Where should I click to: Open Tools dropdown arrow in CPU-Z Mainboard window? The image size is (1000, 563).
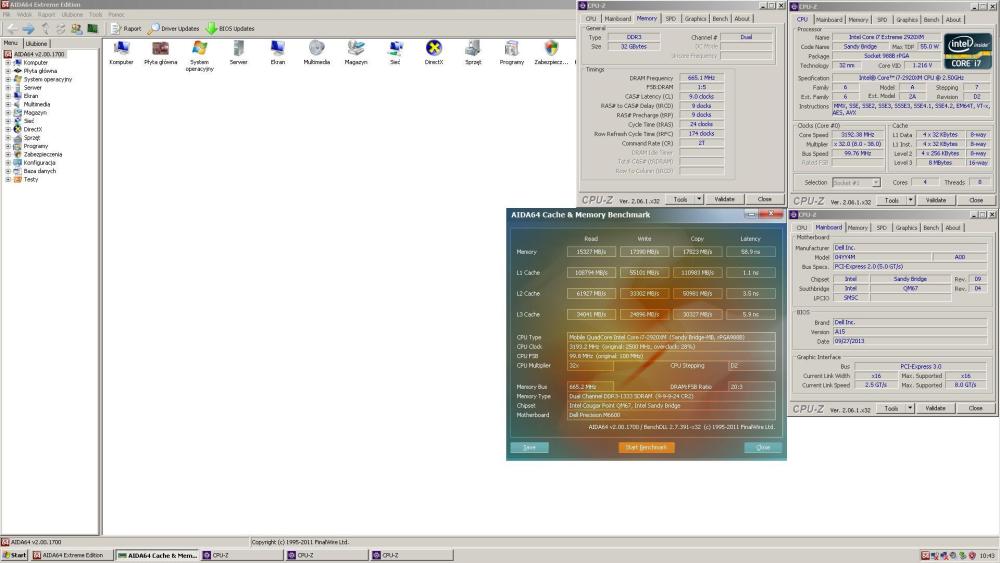click(x=910, y=408)
